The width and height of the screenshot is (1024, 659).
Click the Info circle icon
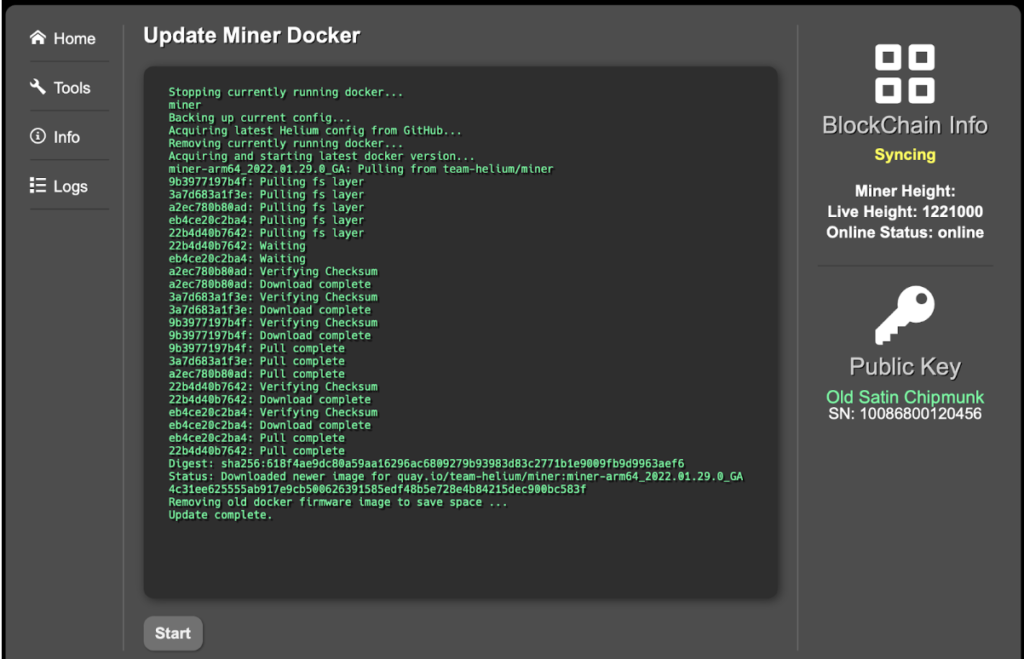click(38, 136)
